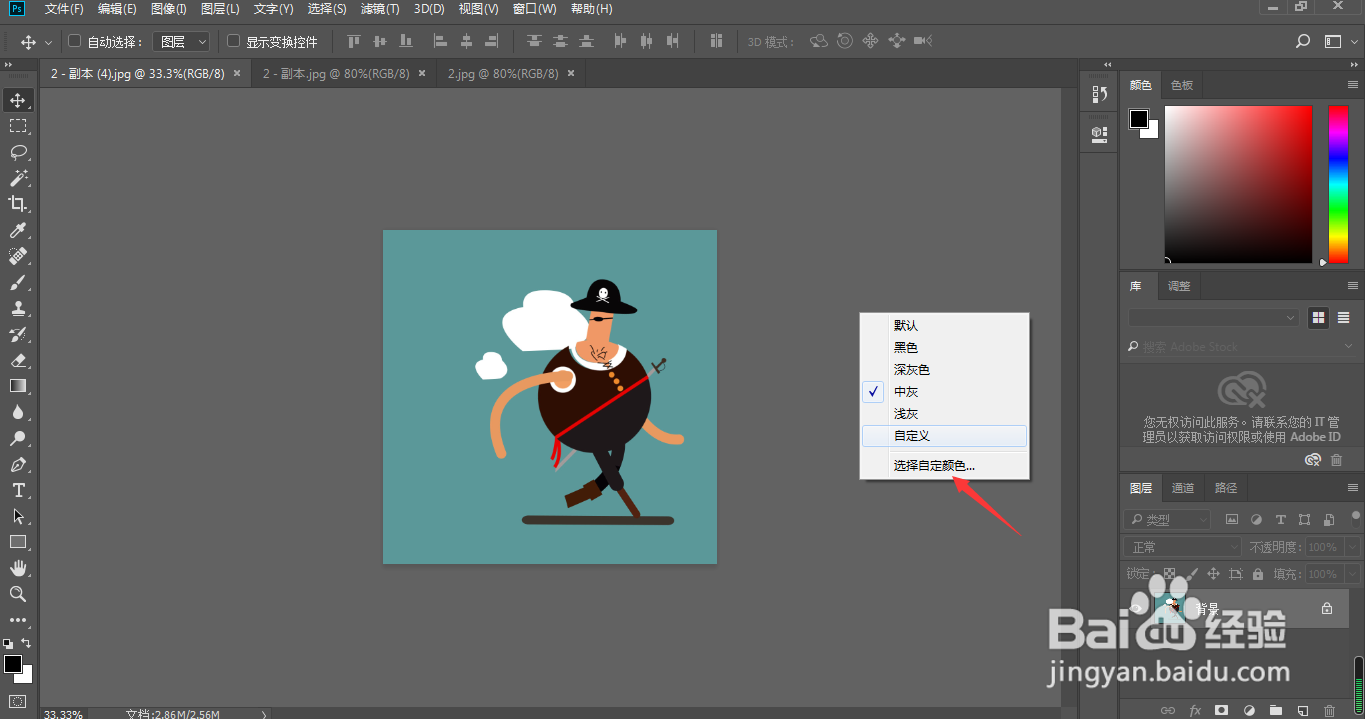This screenshot has width=1365, height=719.
Task: Click the delete layer trash icon
Action: [x=1329, y=710]
